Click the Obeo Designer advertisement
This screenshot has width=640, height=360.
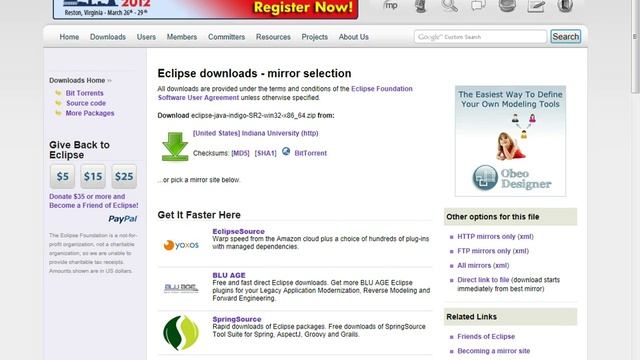510,141
